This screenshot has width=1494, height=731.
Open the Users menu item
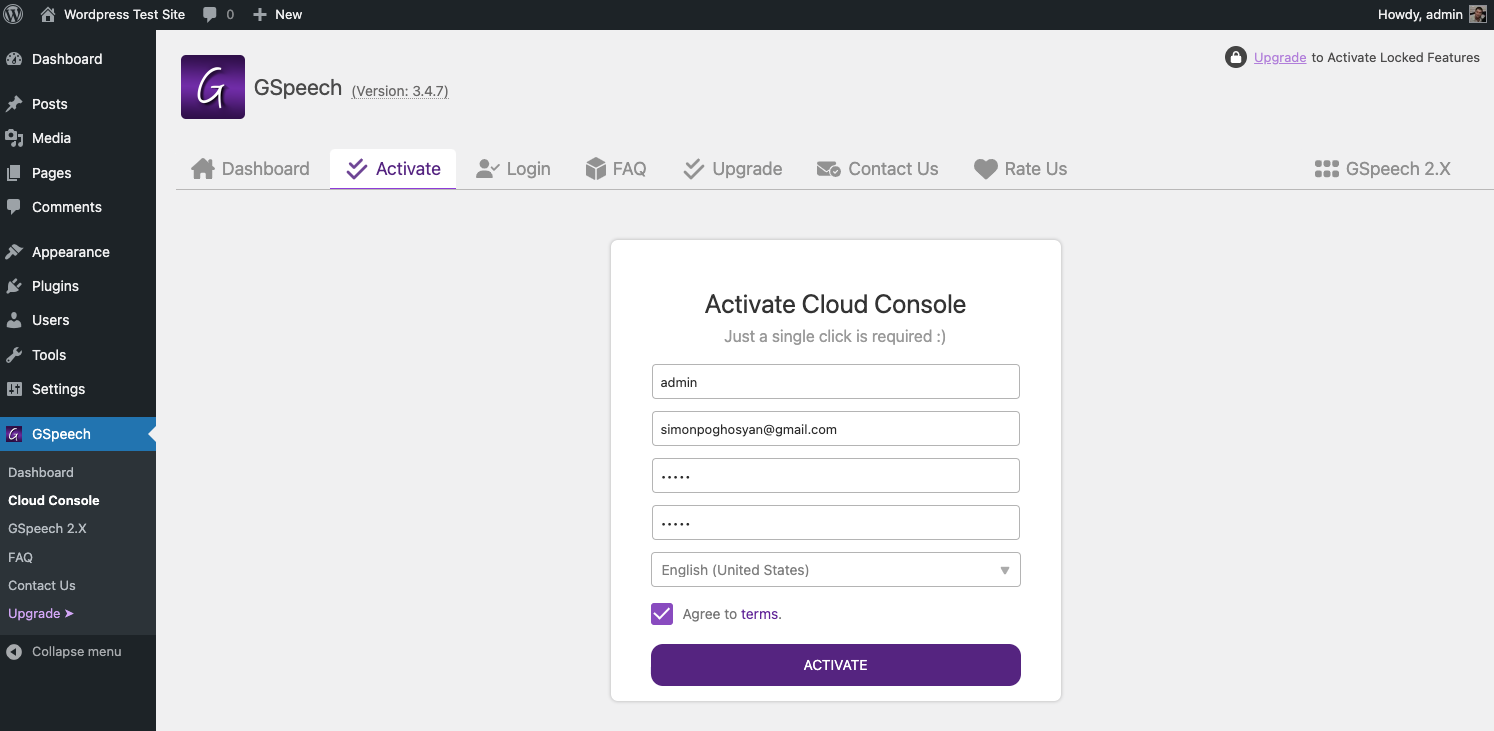[x=78, y=320]
